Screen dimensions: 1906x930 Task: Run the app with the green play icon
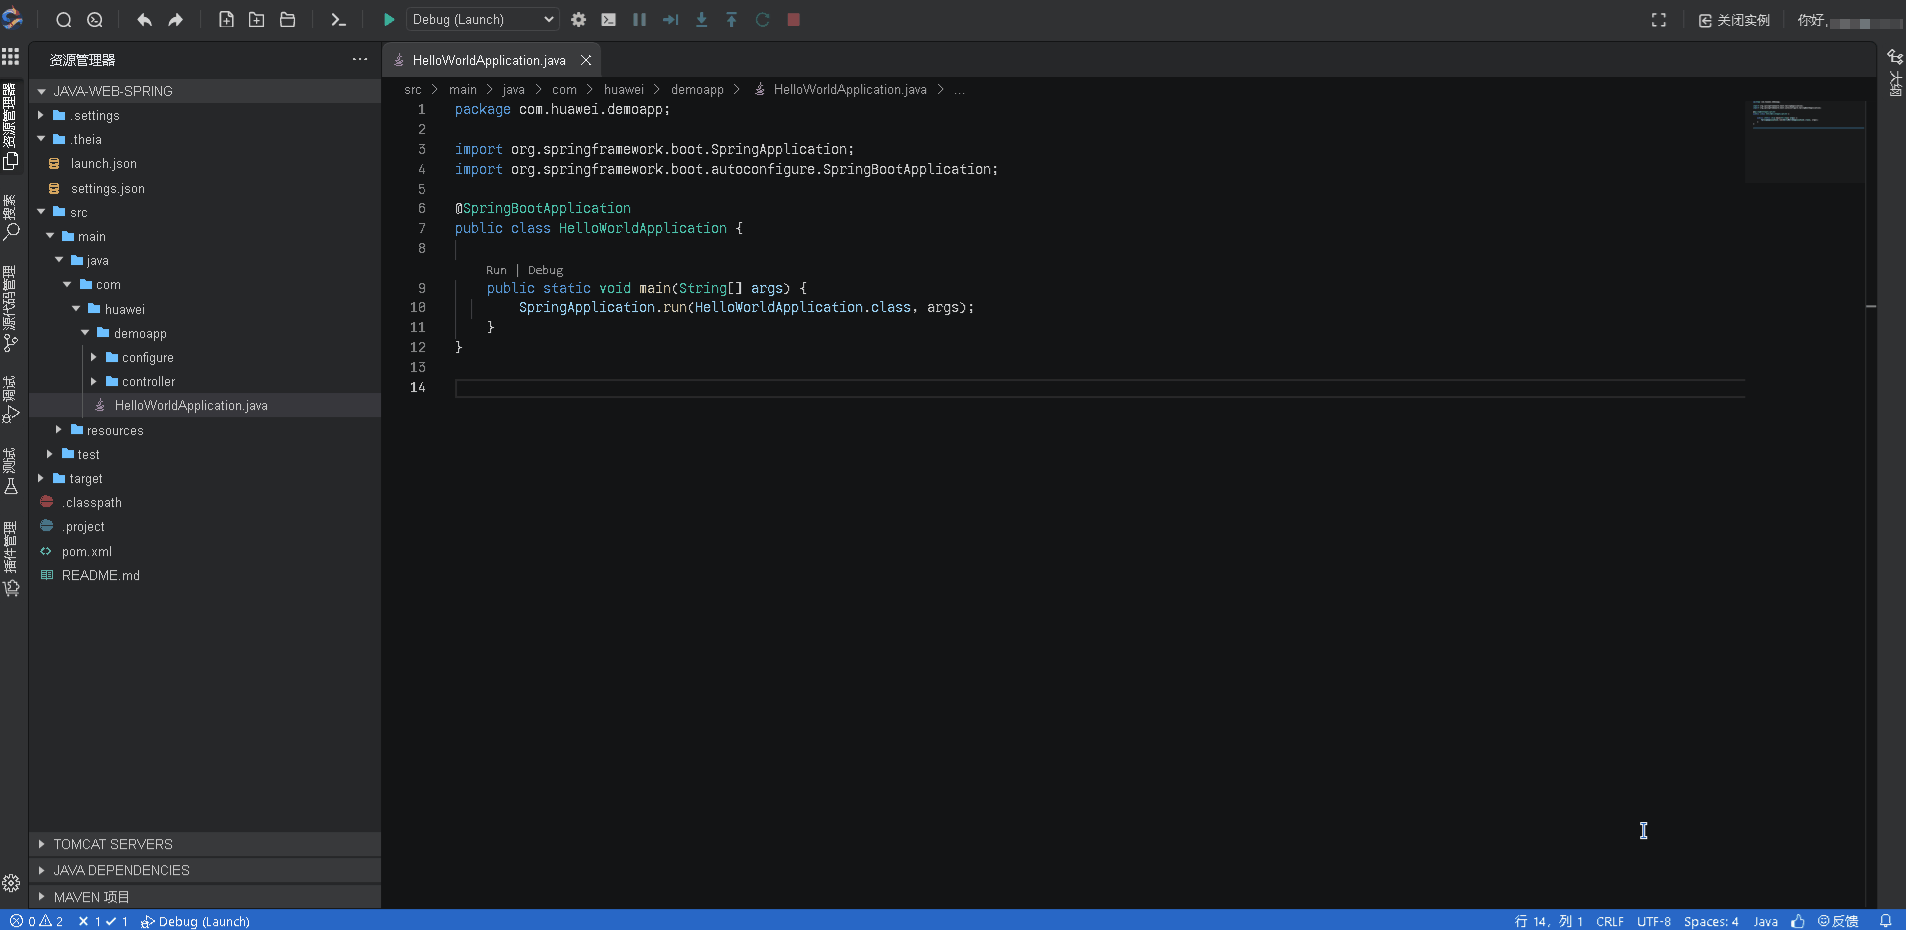(388, 19)
